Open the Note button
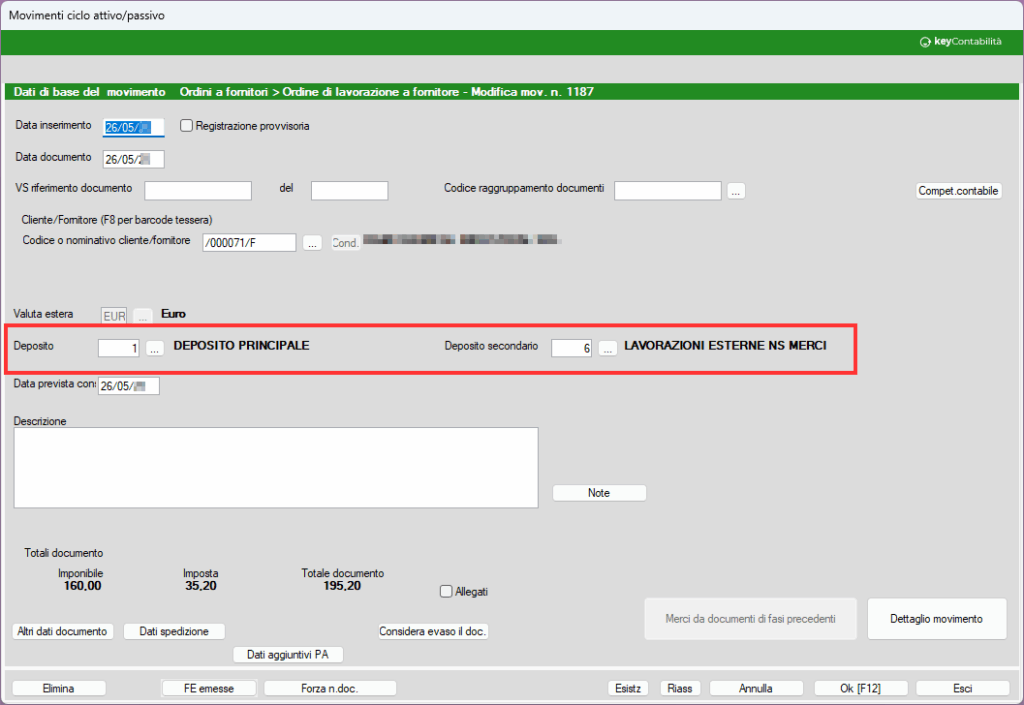 [599, 493]
